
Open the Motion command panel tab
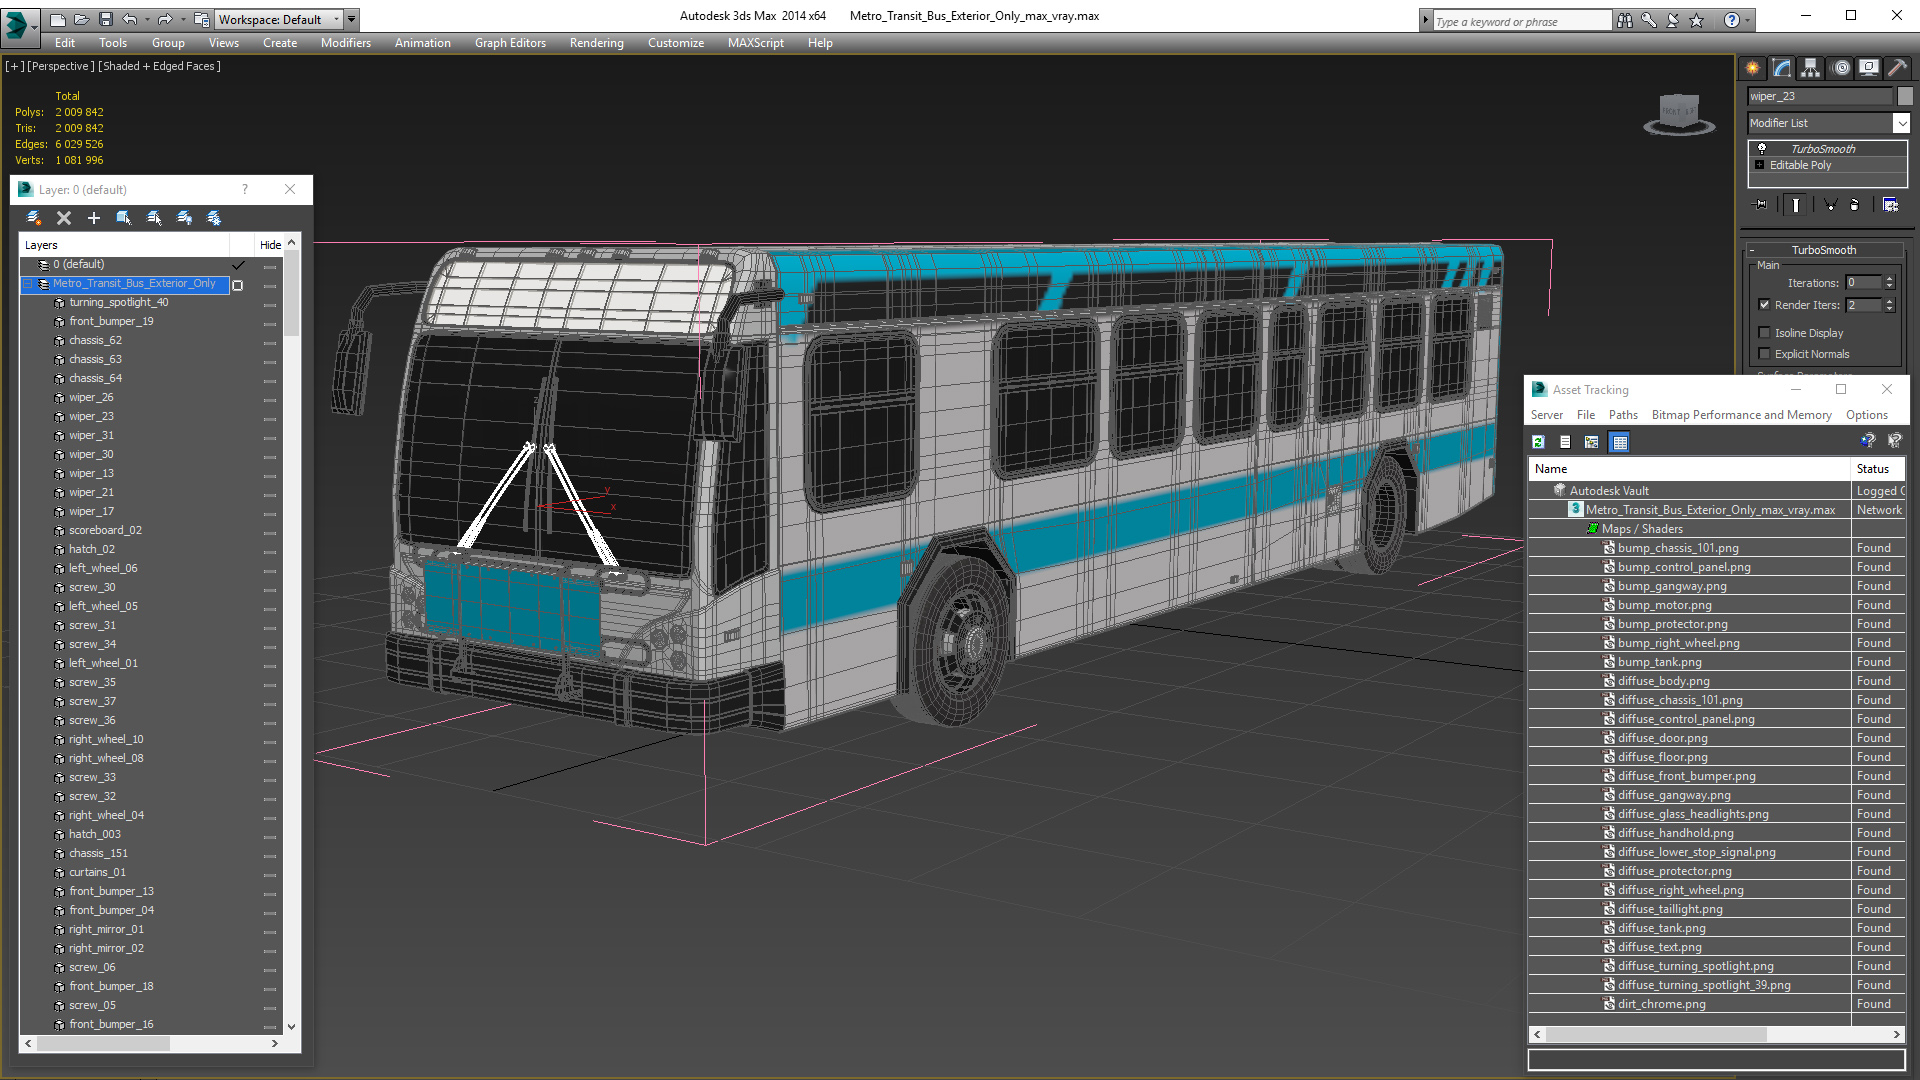point(1841,68)
